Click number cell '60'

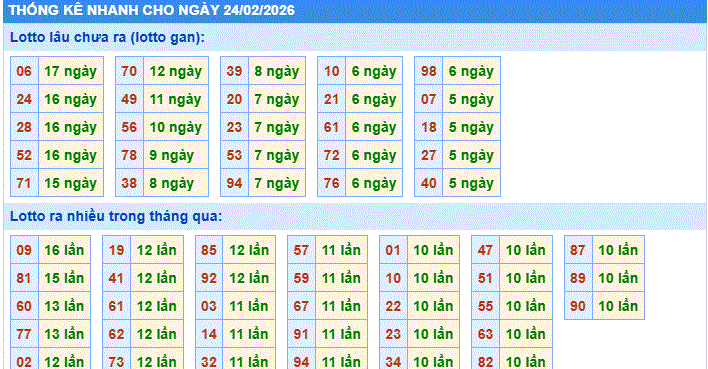[24, 306]
